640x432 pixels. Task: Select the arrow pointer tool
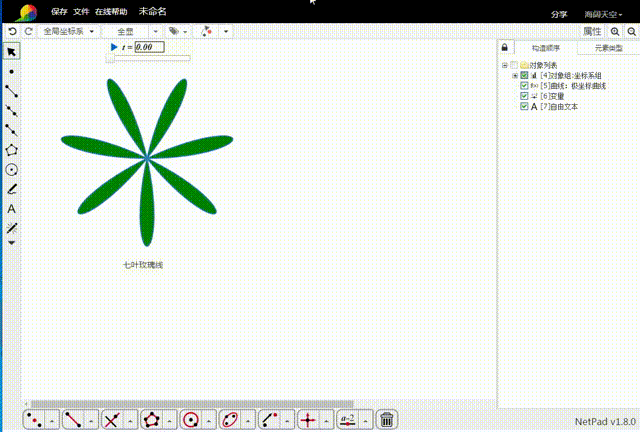pos(11,52)
